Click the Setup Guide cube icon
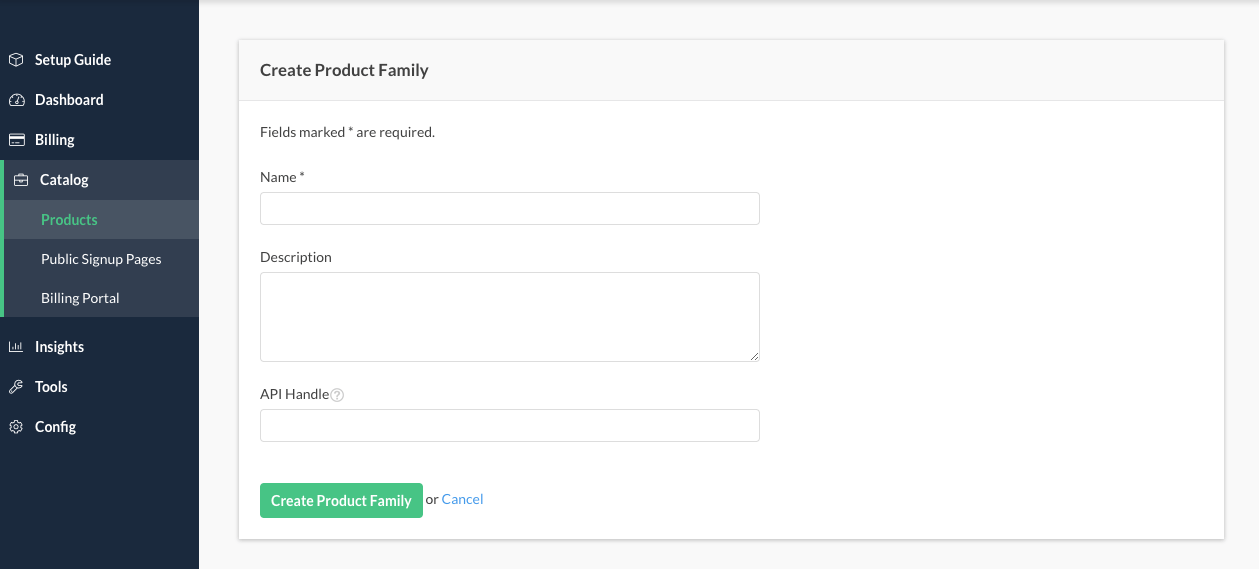Image resolution: width=1259 pixels, height=569 pixels. [x=16, y=60]
